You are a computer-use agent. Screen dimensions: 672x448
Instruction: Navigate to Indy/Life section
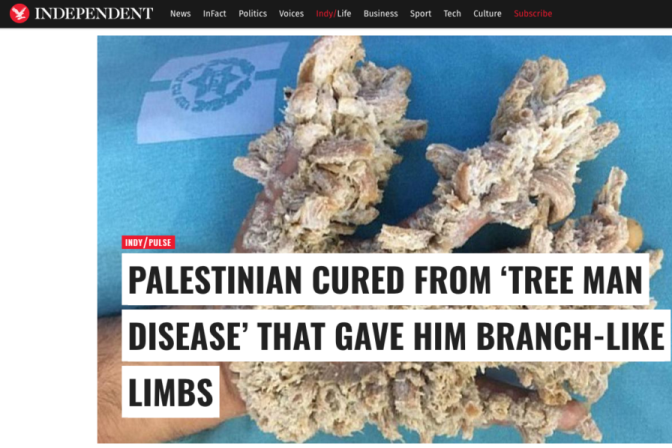333,14
